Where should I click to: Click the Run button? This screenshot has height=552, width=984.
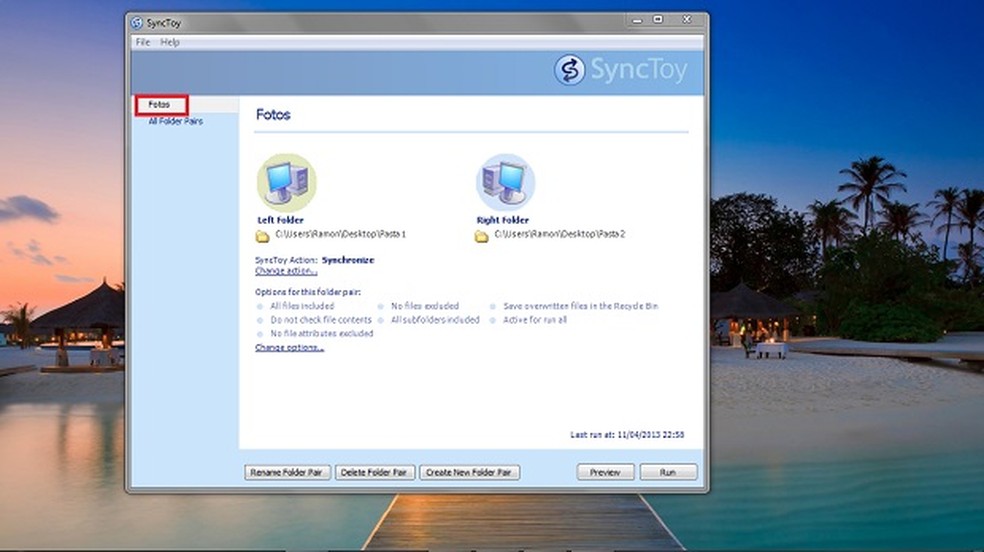[668, 472]
